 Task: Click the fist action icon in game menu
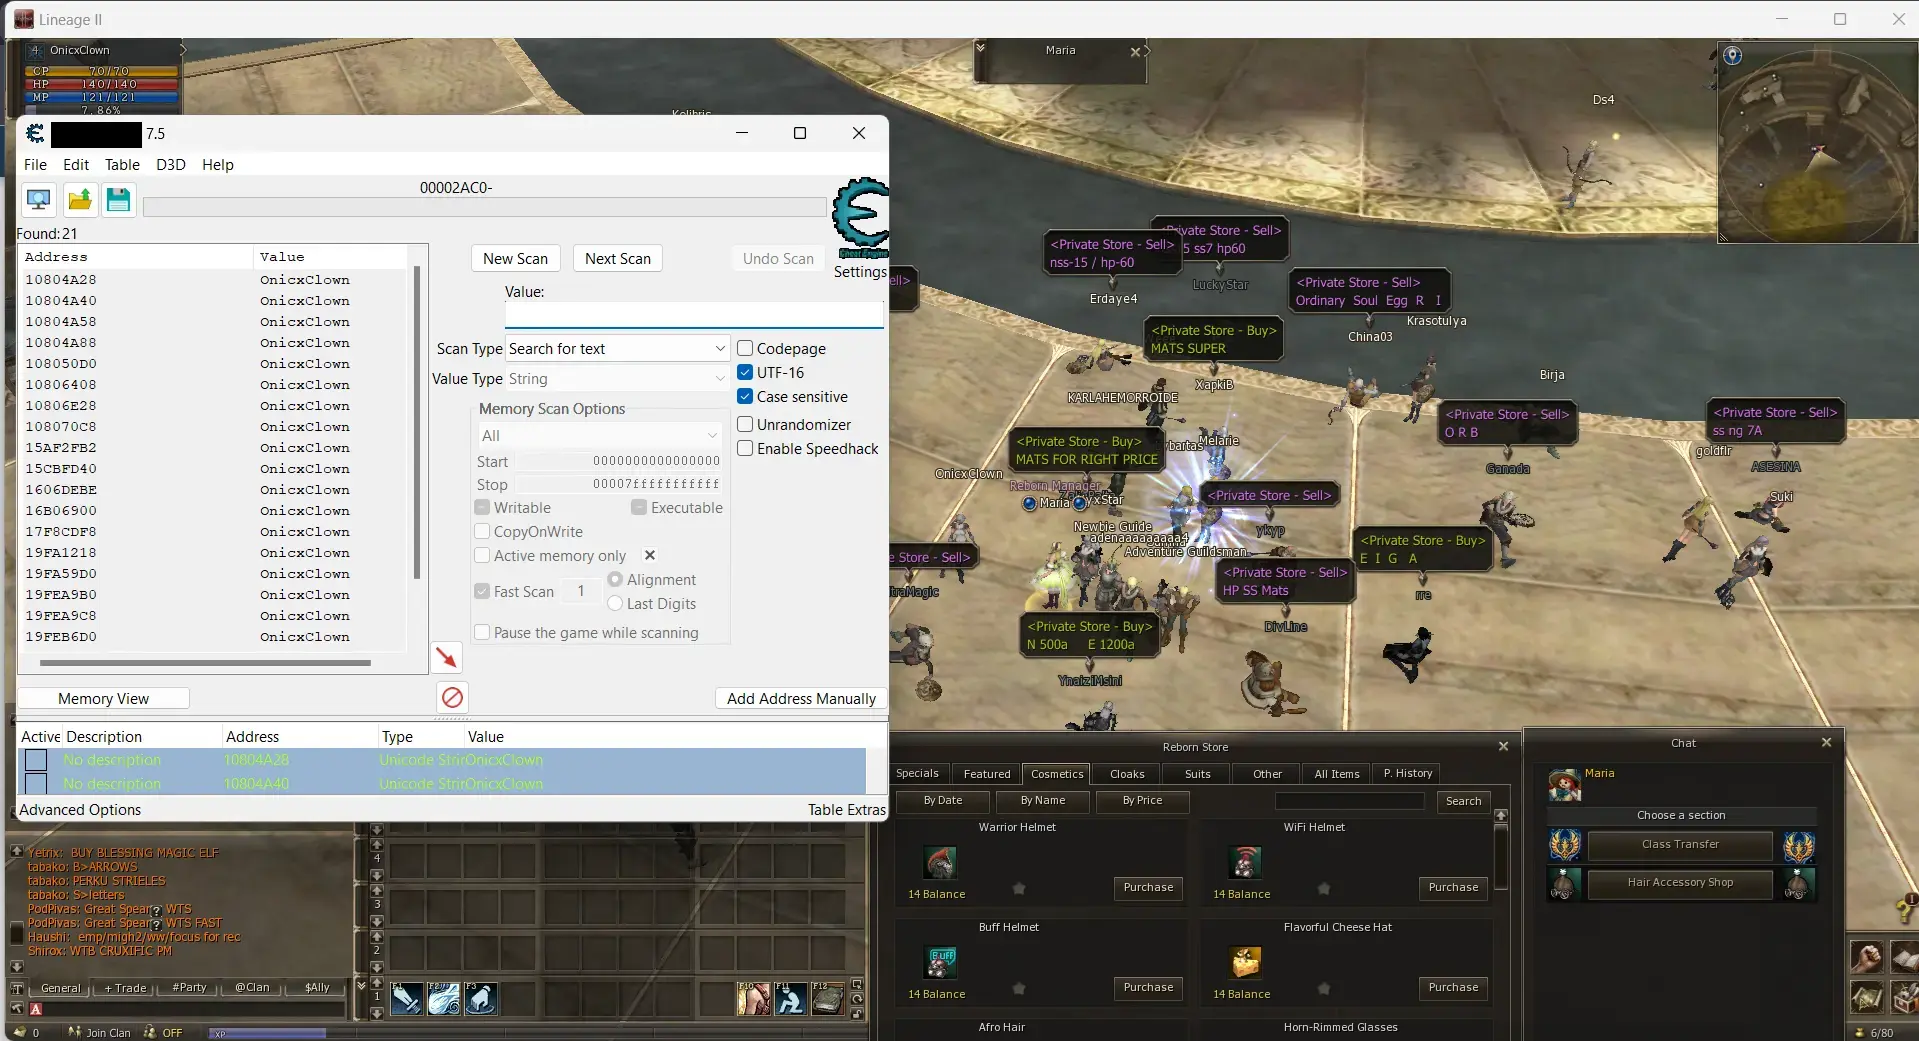tap(1866, 957)
